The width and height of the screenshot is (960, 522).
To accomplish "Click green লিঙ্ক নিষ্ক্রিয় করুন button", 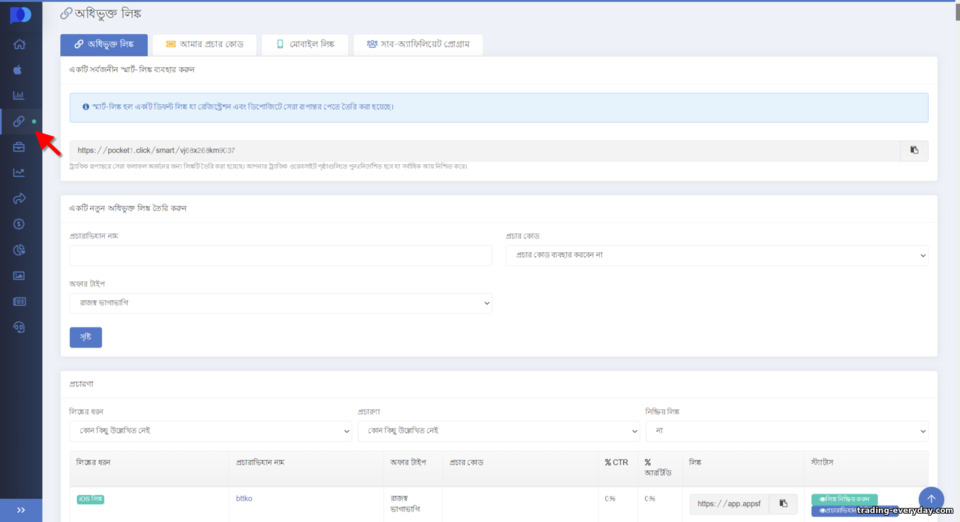I will [844, 499].
